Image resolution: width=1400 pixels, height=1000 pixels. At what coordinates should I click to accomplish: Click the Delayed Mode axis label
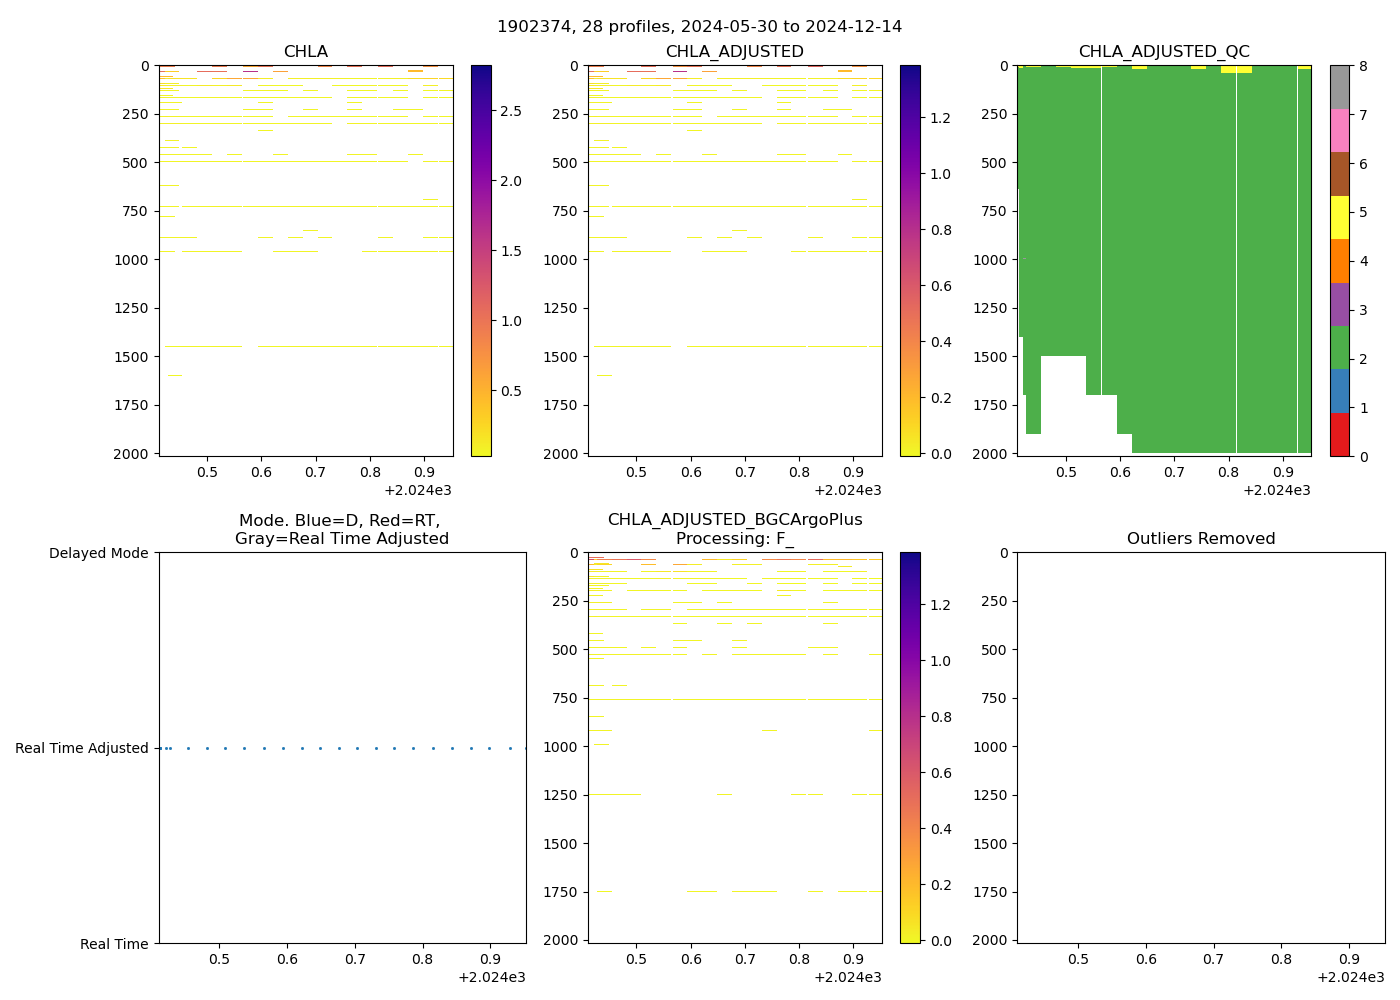(98, 553)
